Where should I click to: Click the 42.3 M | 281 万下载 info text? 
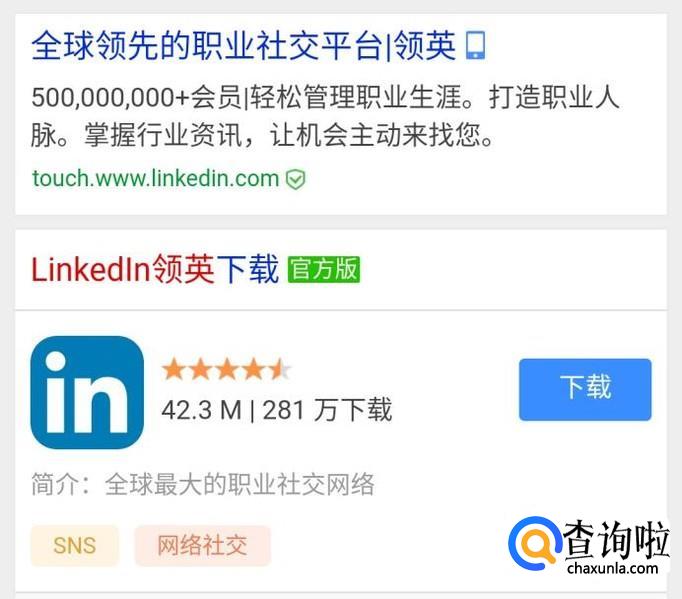(277, 410)
